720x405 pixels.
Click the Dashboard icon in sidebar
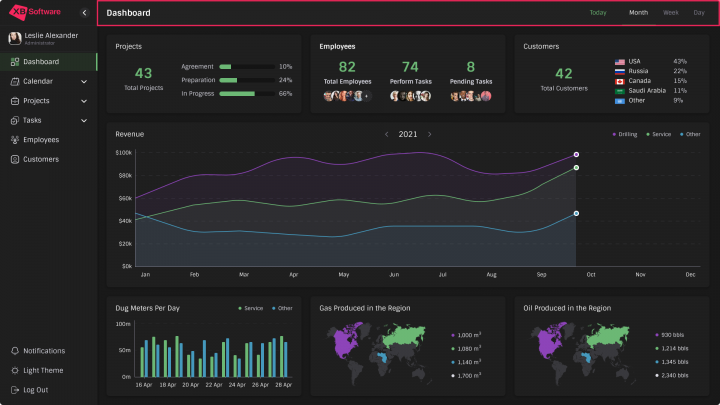pos(15,62)
